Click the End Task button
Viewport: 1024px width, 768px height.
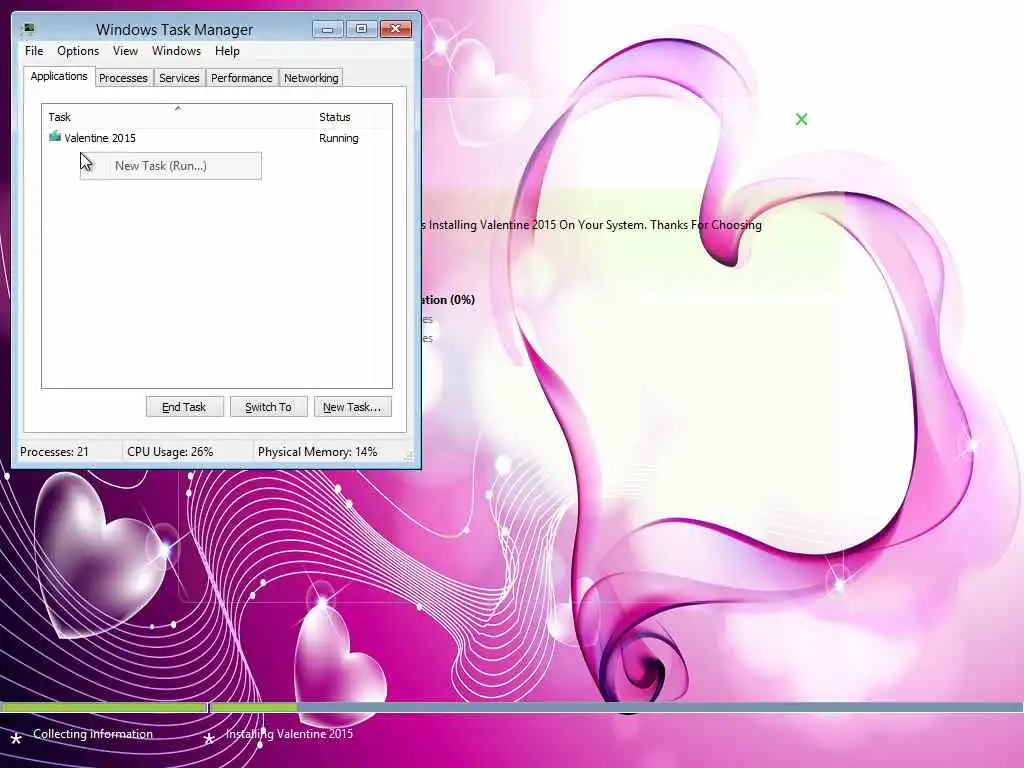(x=184, y=407)
